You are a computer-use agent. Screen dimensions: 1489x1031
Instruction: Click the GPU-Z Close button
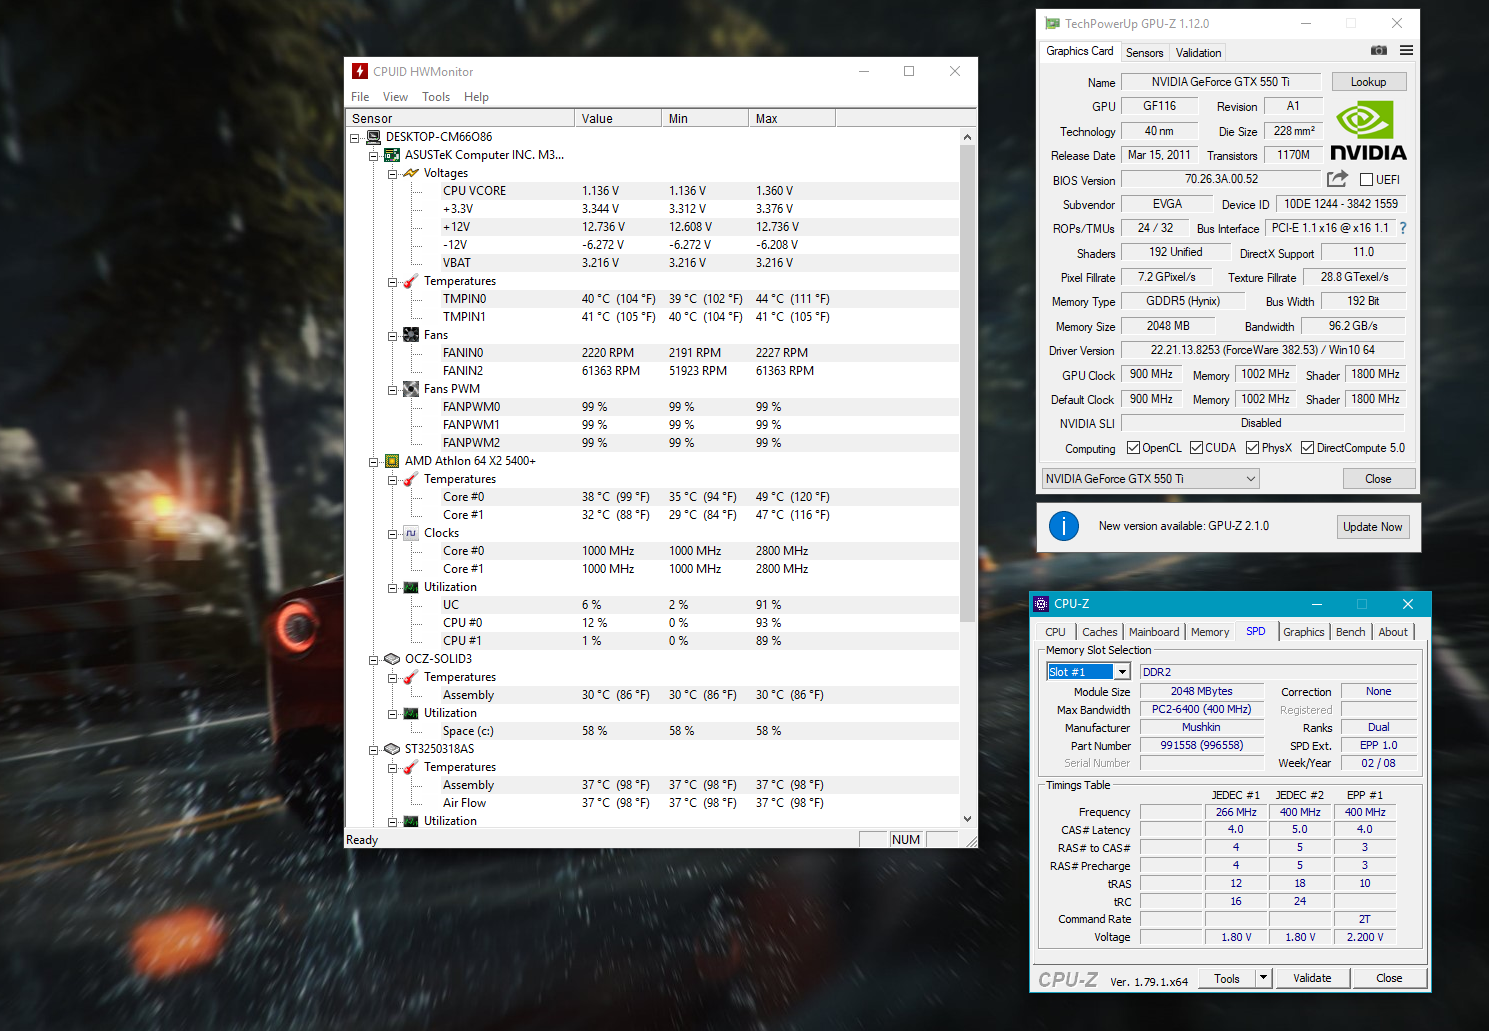pos(1378,479)
